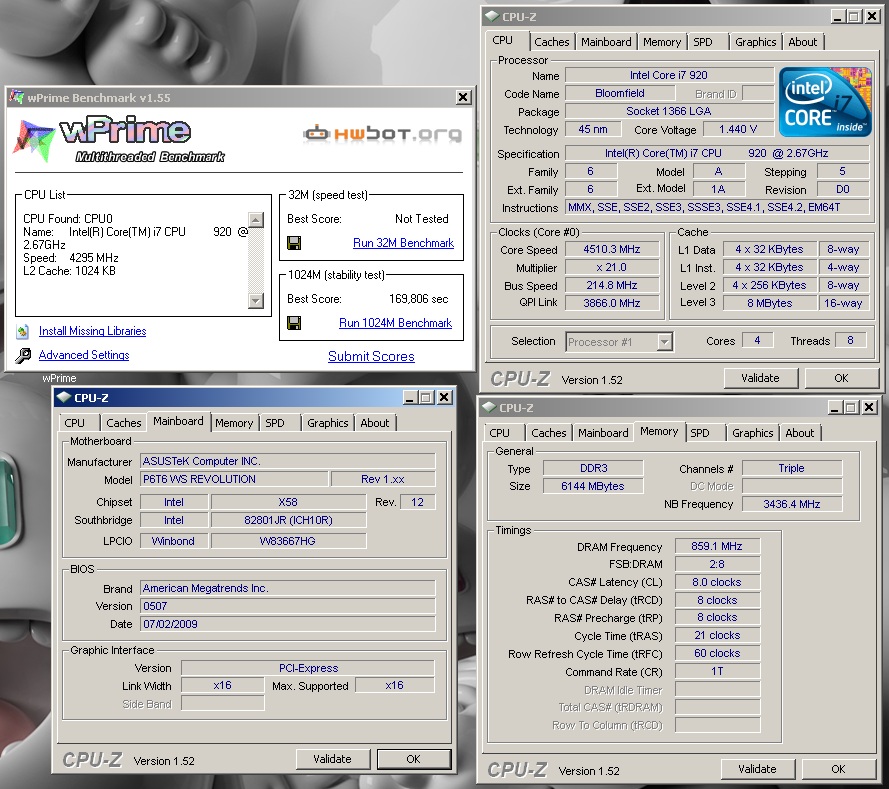The height and width of the screenshot is (789, 889).
Task: Minimize the top CPU-Z processor window
Action: pos(838,16)
